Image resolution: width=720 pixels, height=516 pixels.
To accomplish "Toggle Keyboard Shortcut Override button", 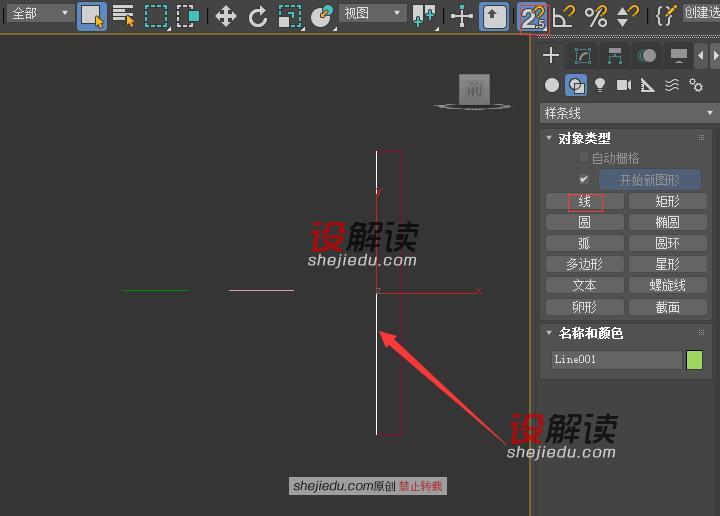I will coord(494,16).
